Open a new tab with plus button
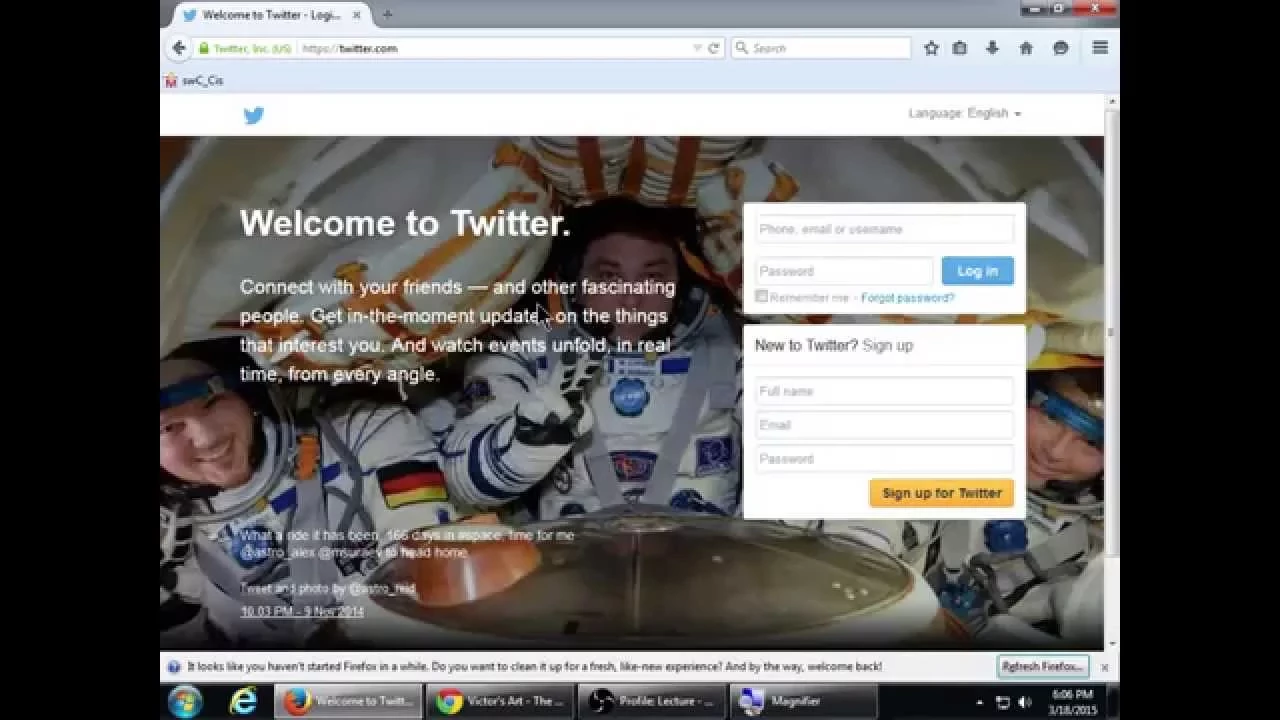1280x720 pixels. tap(387, 15)
